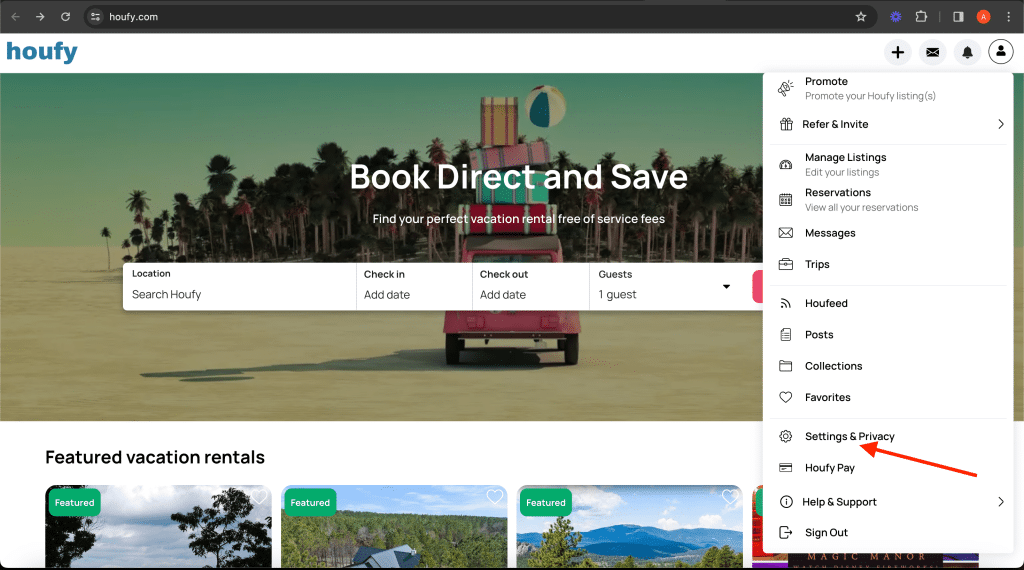Screen dimensions: 1024x570
Task: Open the notifications bell icon
Action: coord(967,52)
